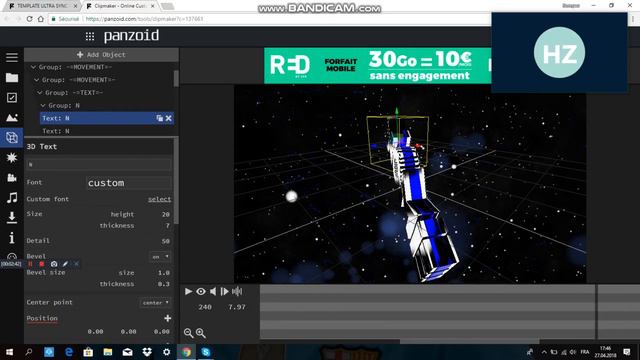Select the highlighted Text: N tree row

pos(107,118)
